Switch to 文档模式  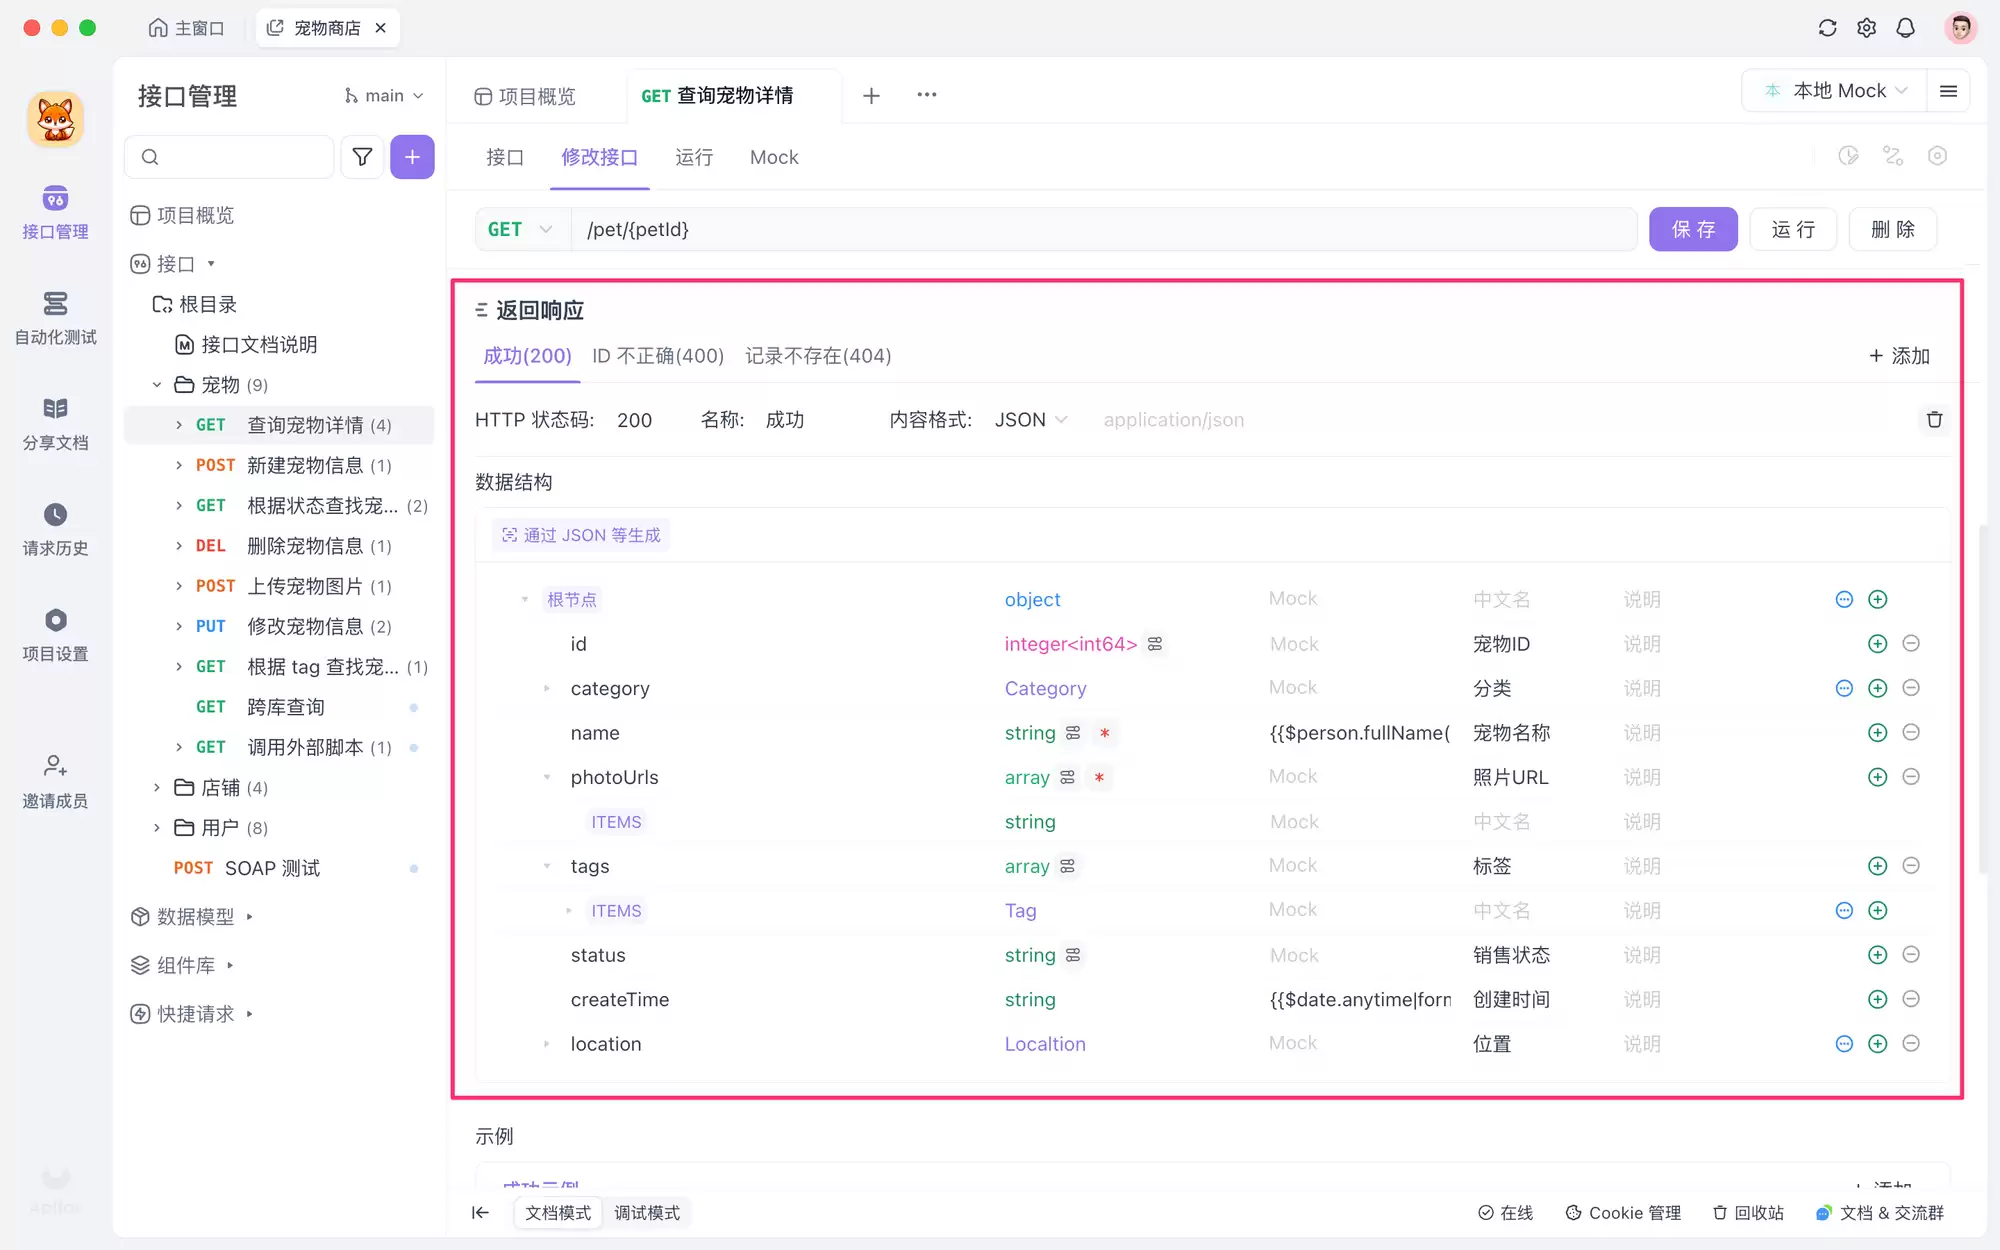(x=558, y=1213)
